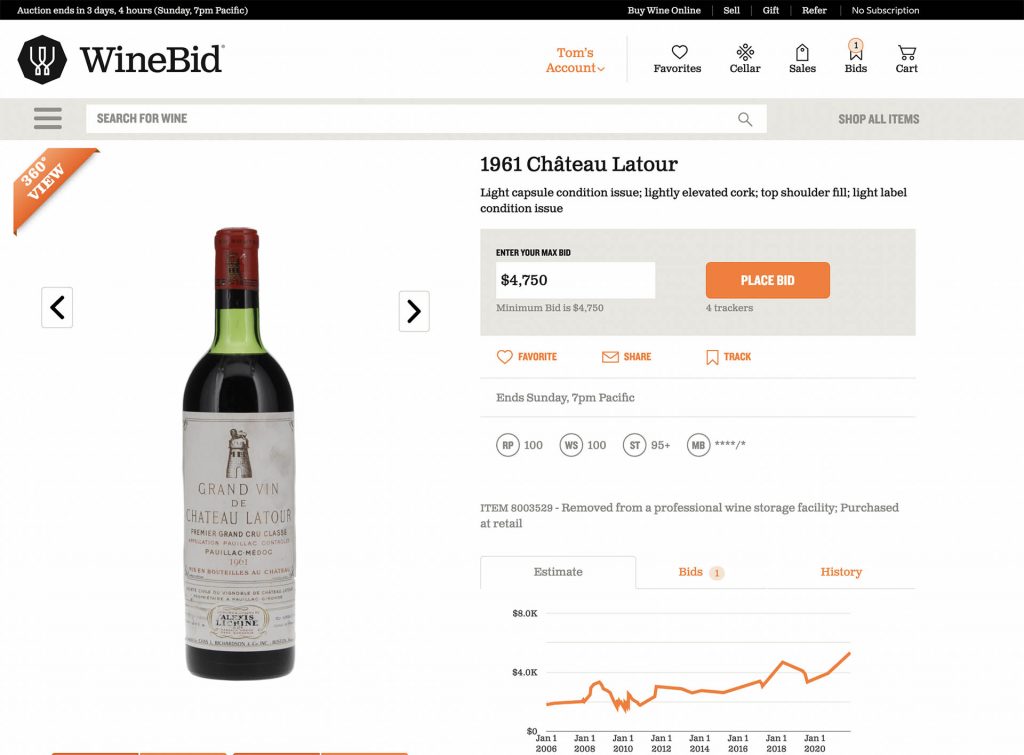Open the Cellar icon
Screen dimensions: 1024x755
745,53
